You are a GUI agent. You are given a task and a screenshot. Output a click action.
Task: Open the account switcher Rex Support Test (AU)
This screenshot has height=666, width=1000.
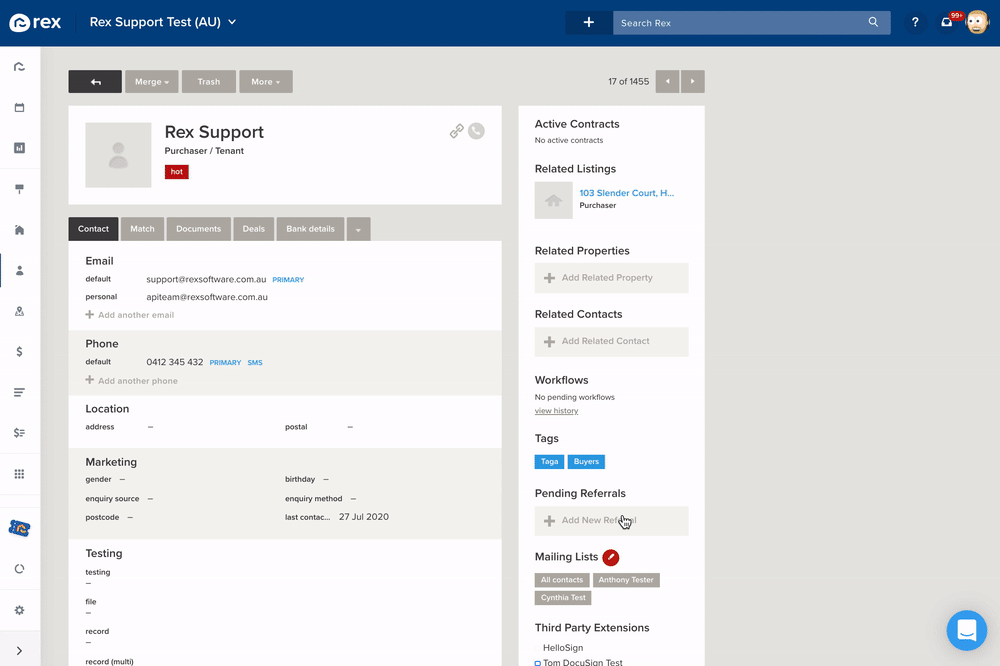tap(163, 22)
